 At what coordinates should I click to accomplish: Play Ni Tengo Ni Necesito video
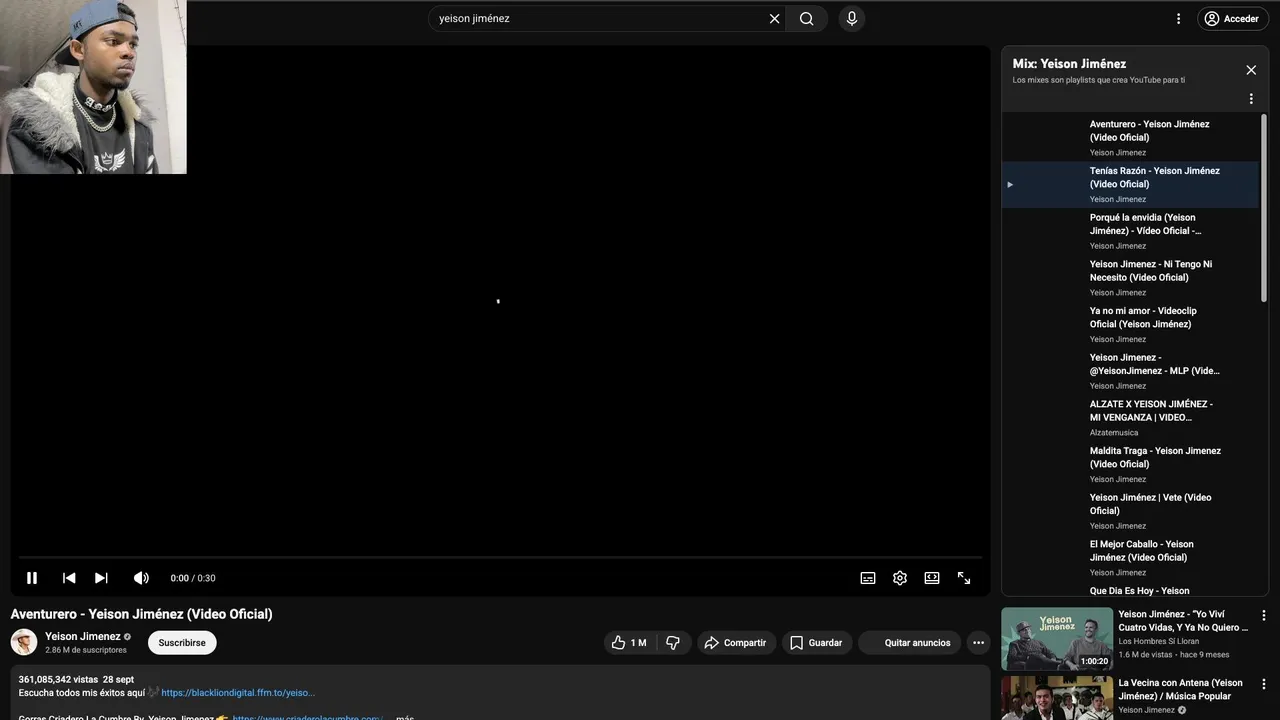pos(1130,278)
